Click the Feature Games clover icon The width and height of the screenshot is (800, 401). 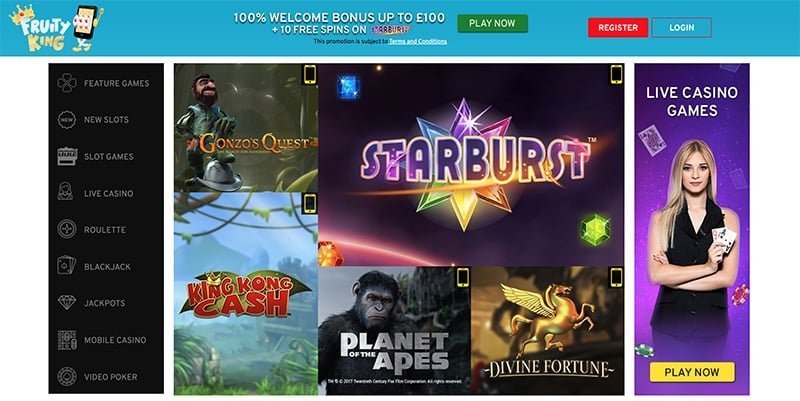tap(67, 83)
